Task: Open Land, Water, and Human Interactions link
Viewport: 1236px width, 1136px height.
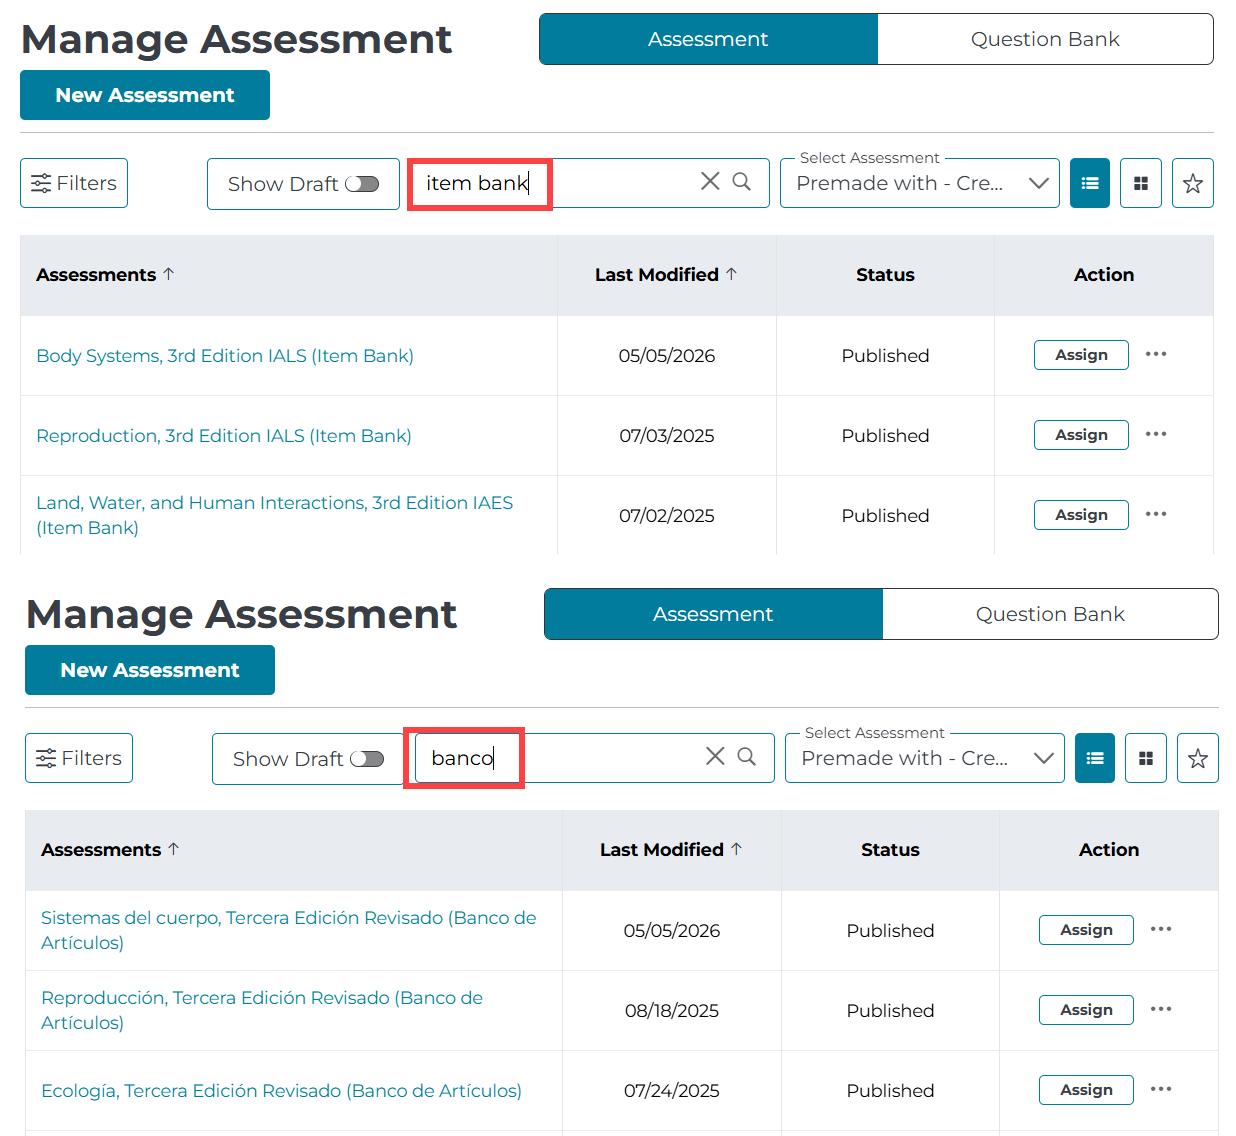Action: tap(275, 515)
